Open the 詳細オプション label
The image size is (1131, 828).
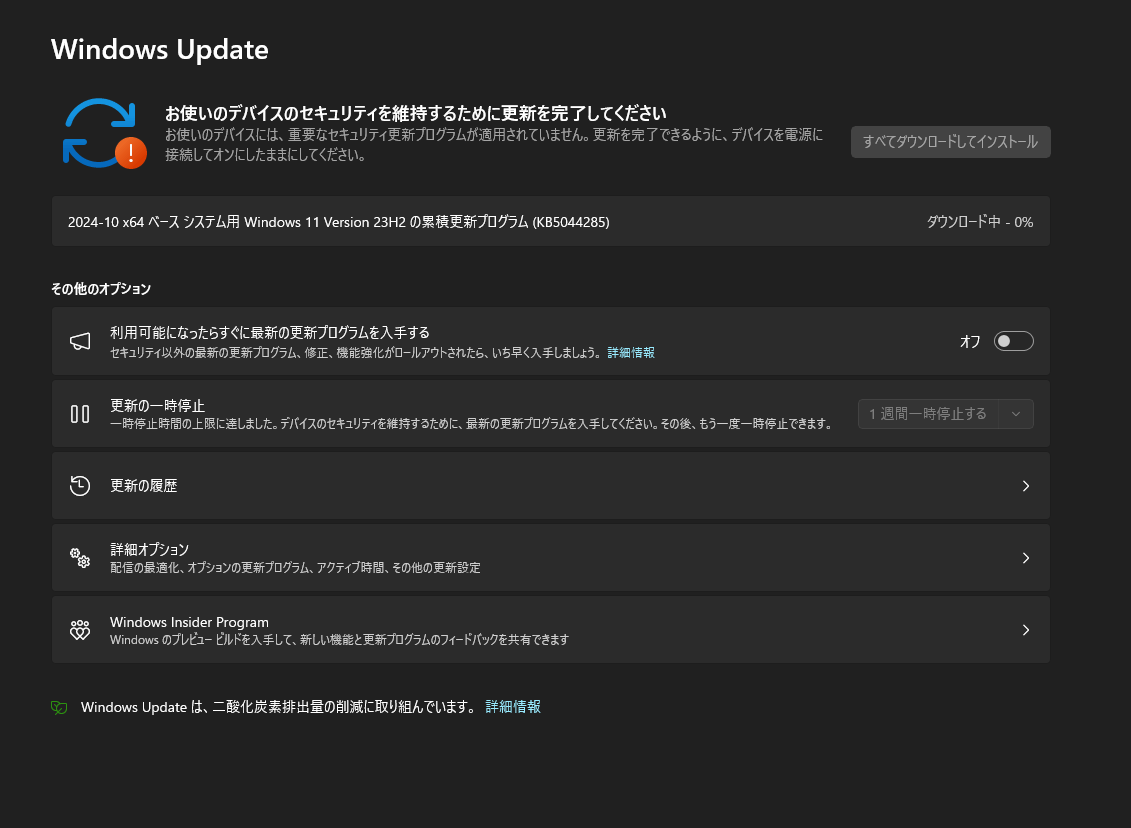[x=149, y=549]
